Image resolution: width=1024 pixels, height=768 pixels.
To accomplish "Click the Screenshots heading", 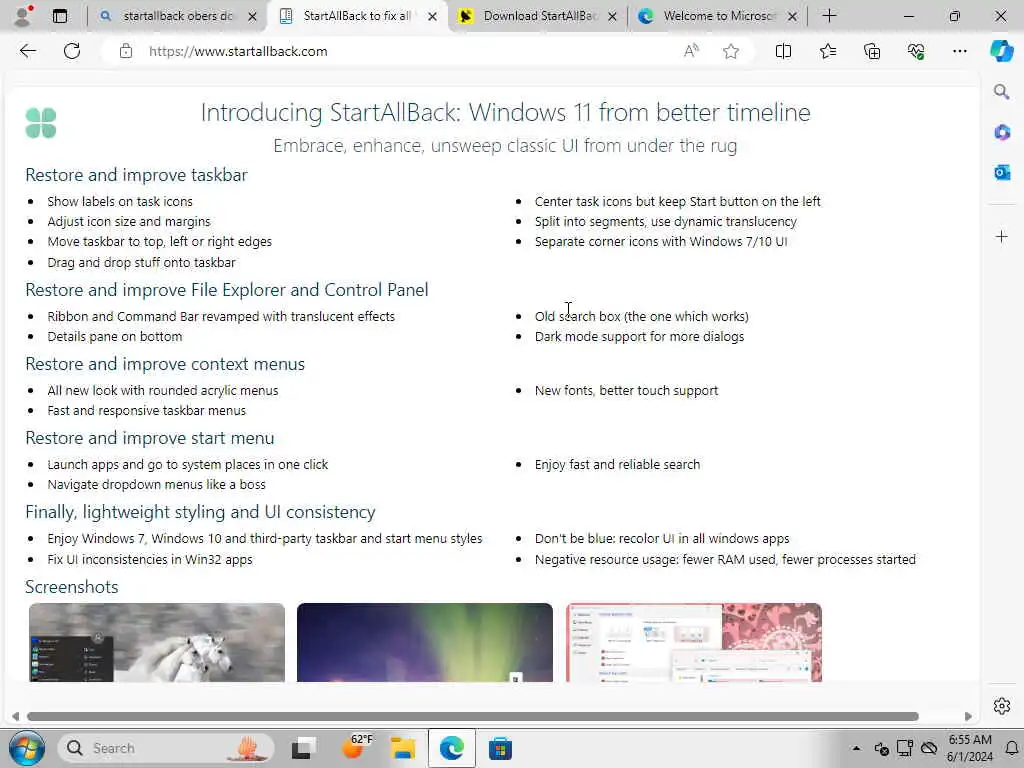I will (72, 586).
